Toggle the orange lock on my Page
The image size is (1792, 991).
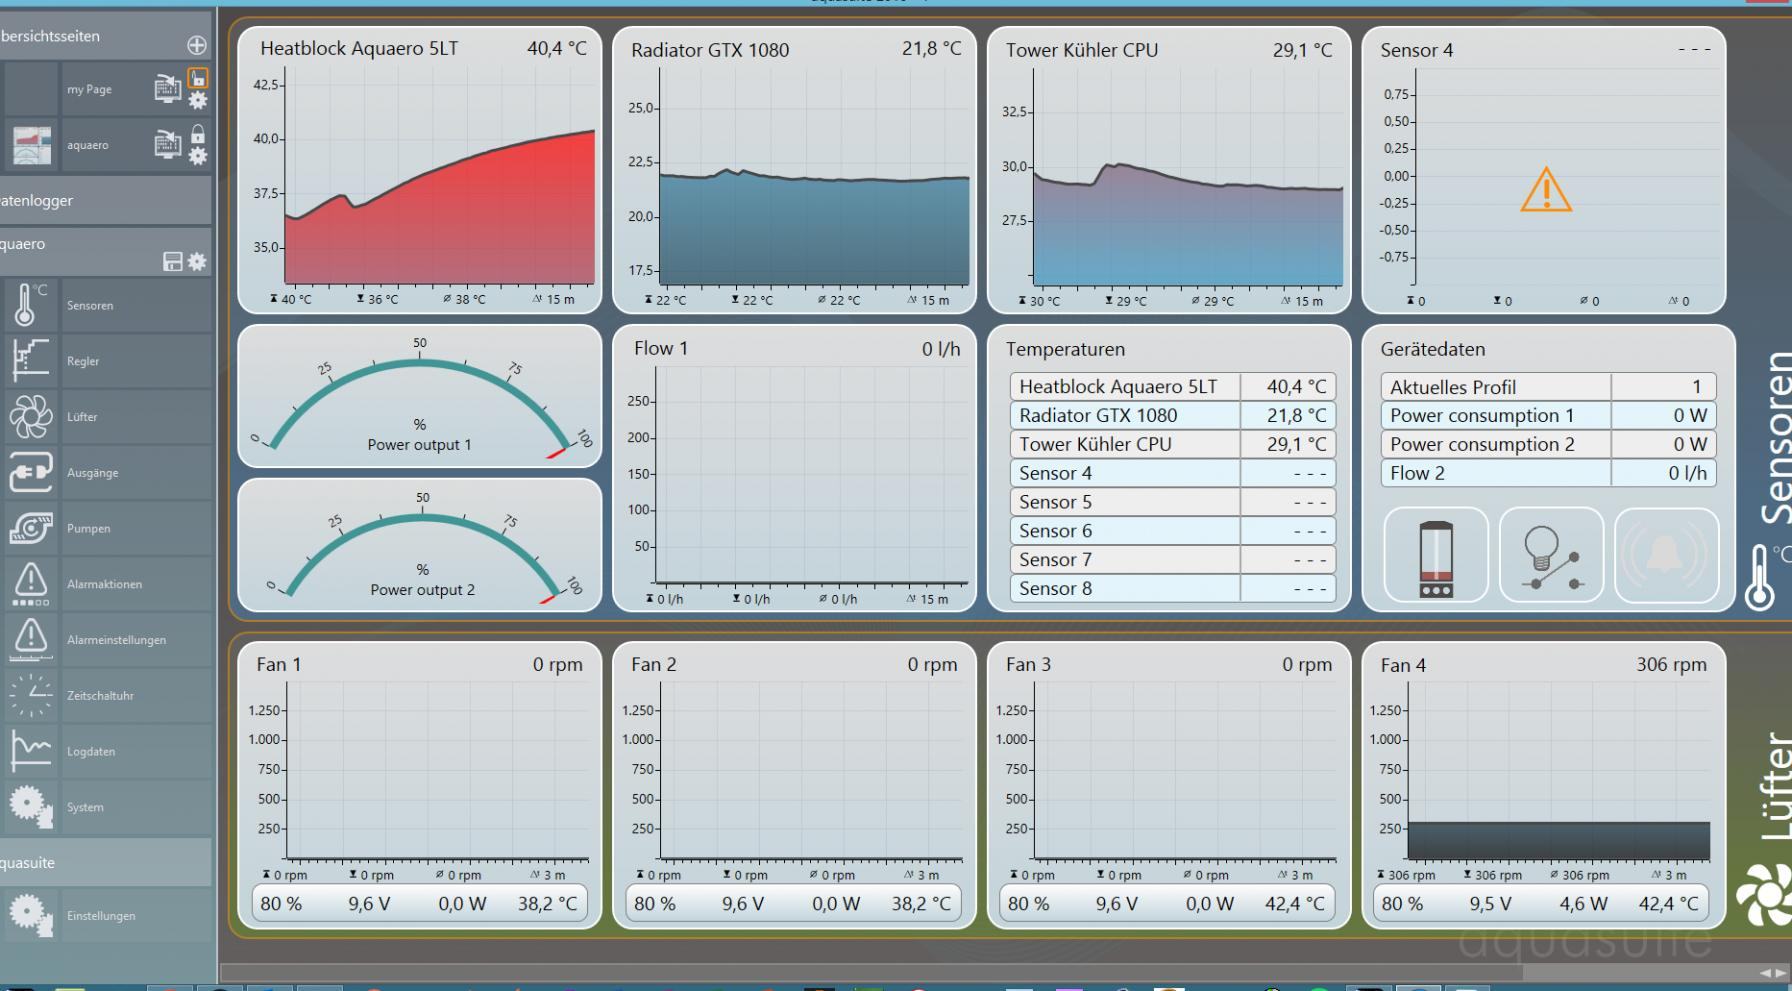coord(198,77)
